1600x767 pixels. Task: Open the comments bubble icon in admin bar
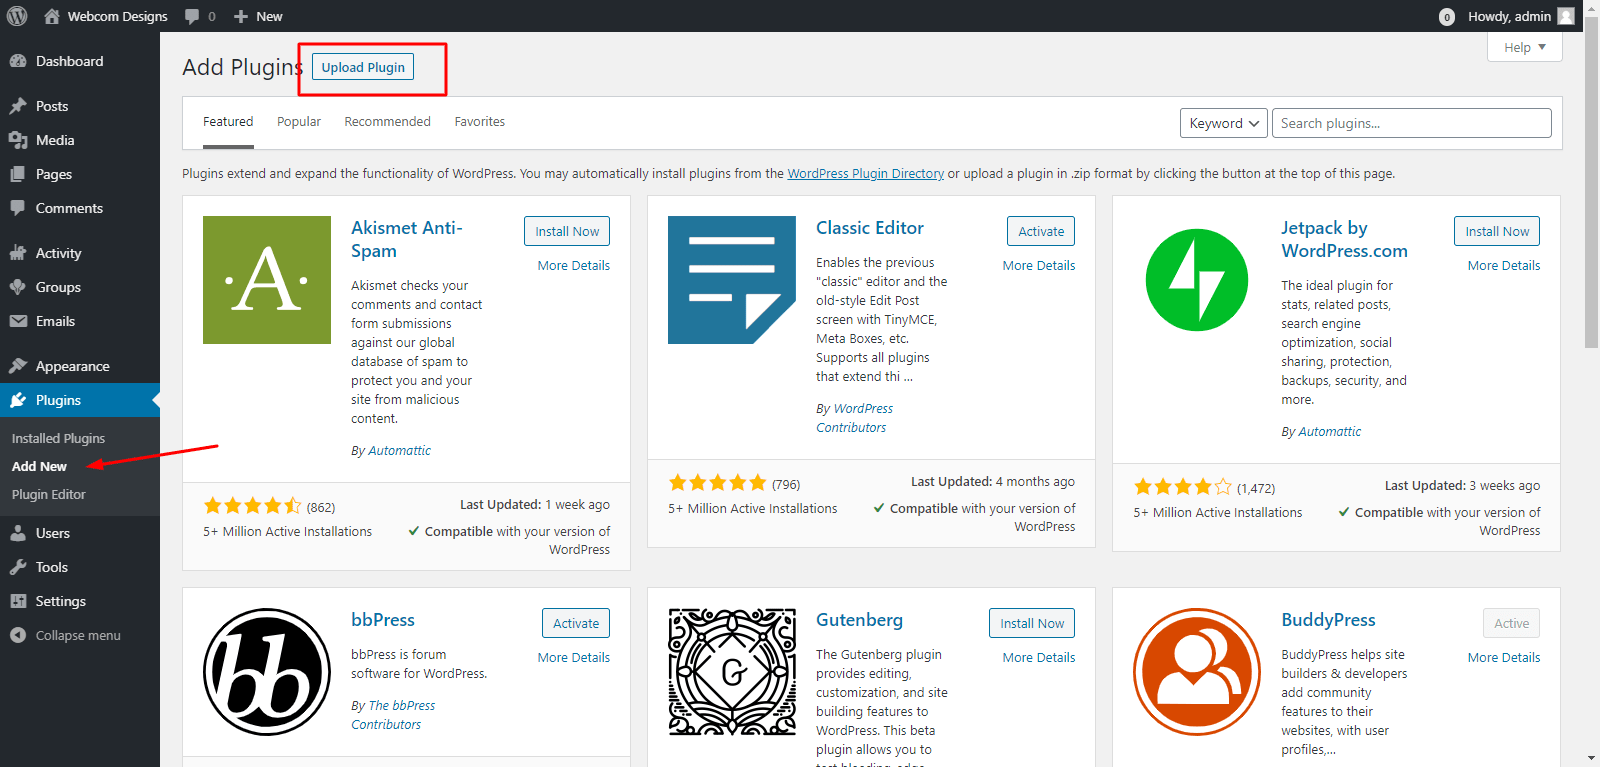192,17
